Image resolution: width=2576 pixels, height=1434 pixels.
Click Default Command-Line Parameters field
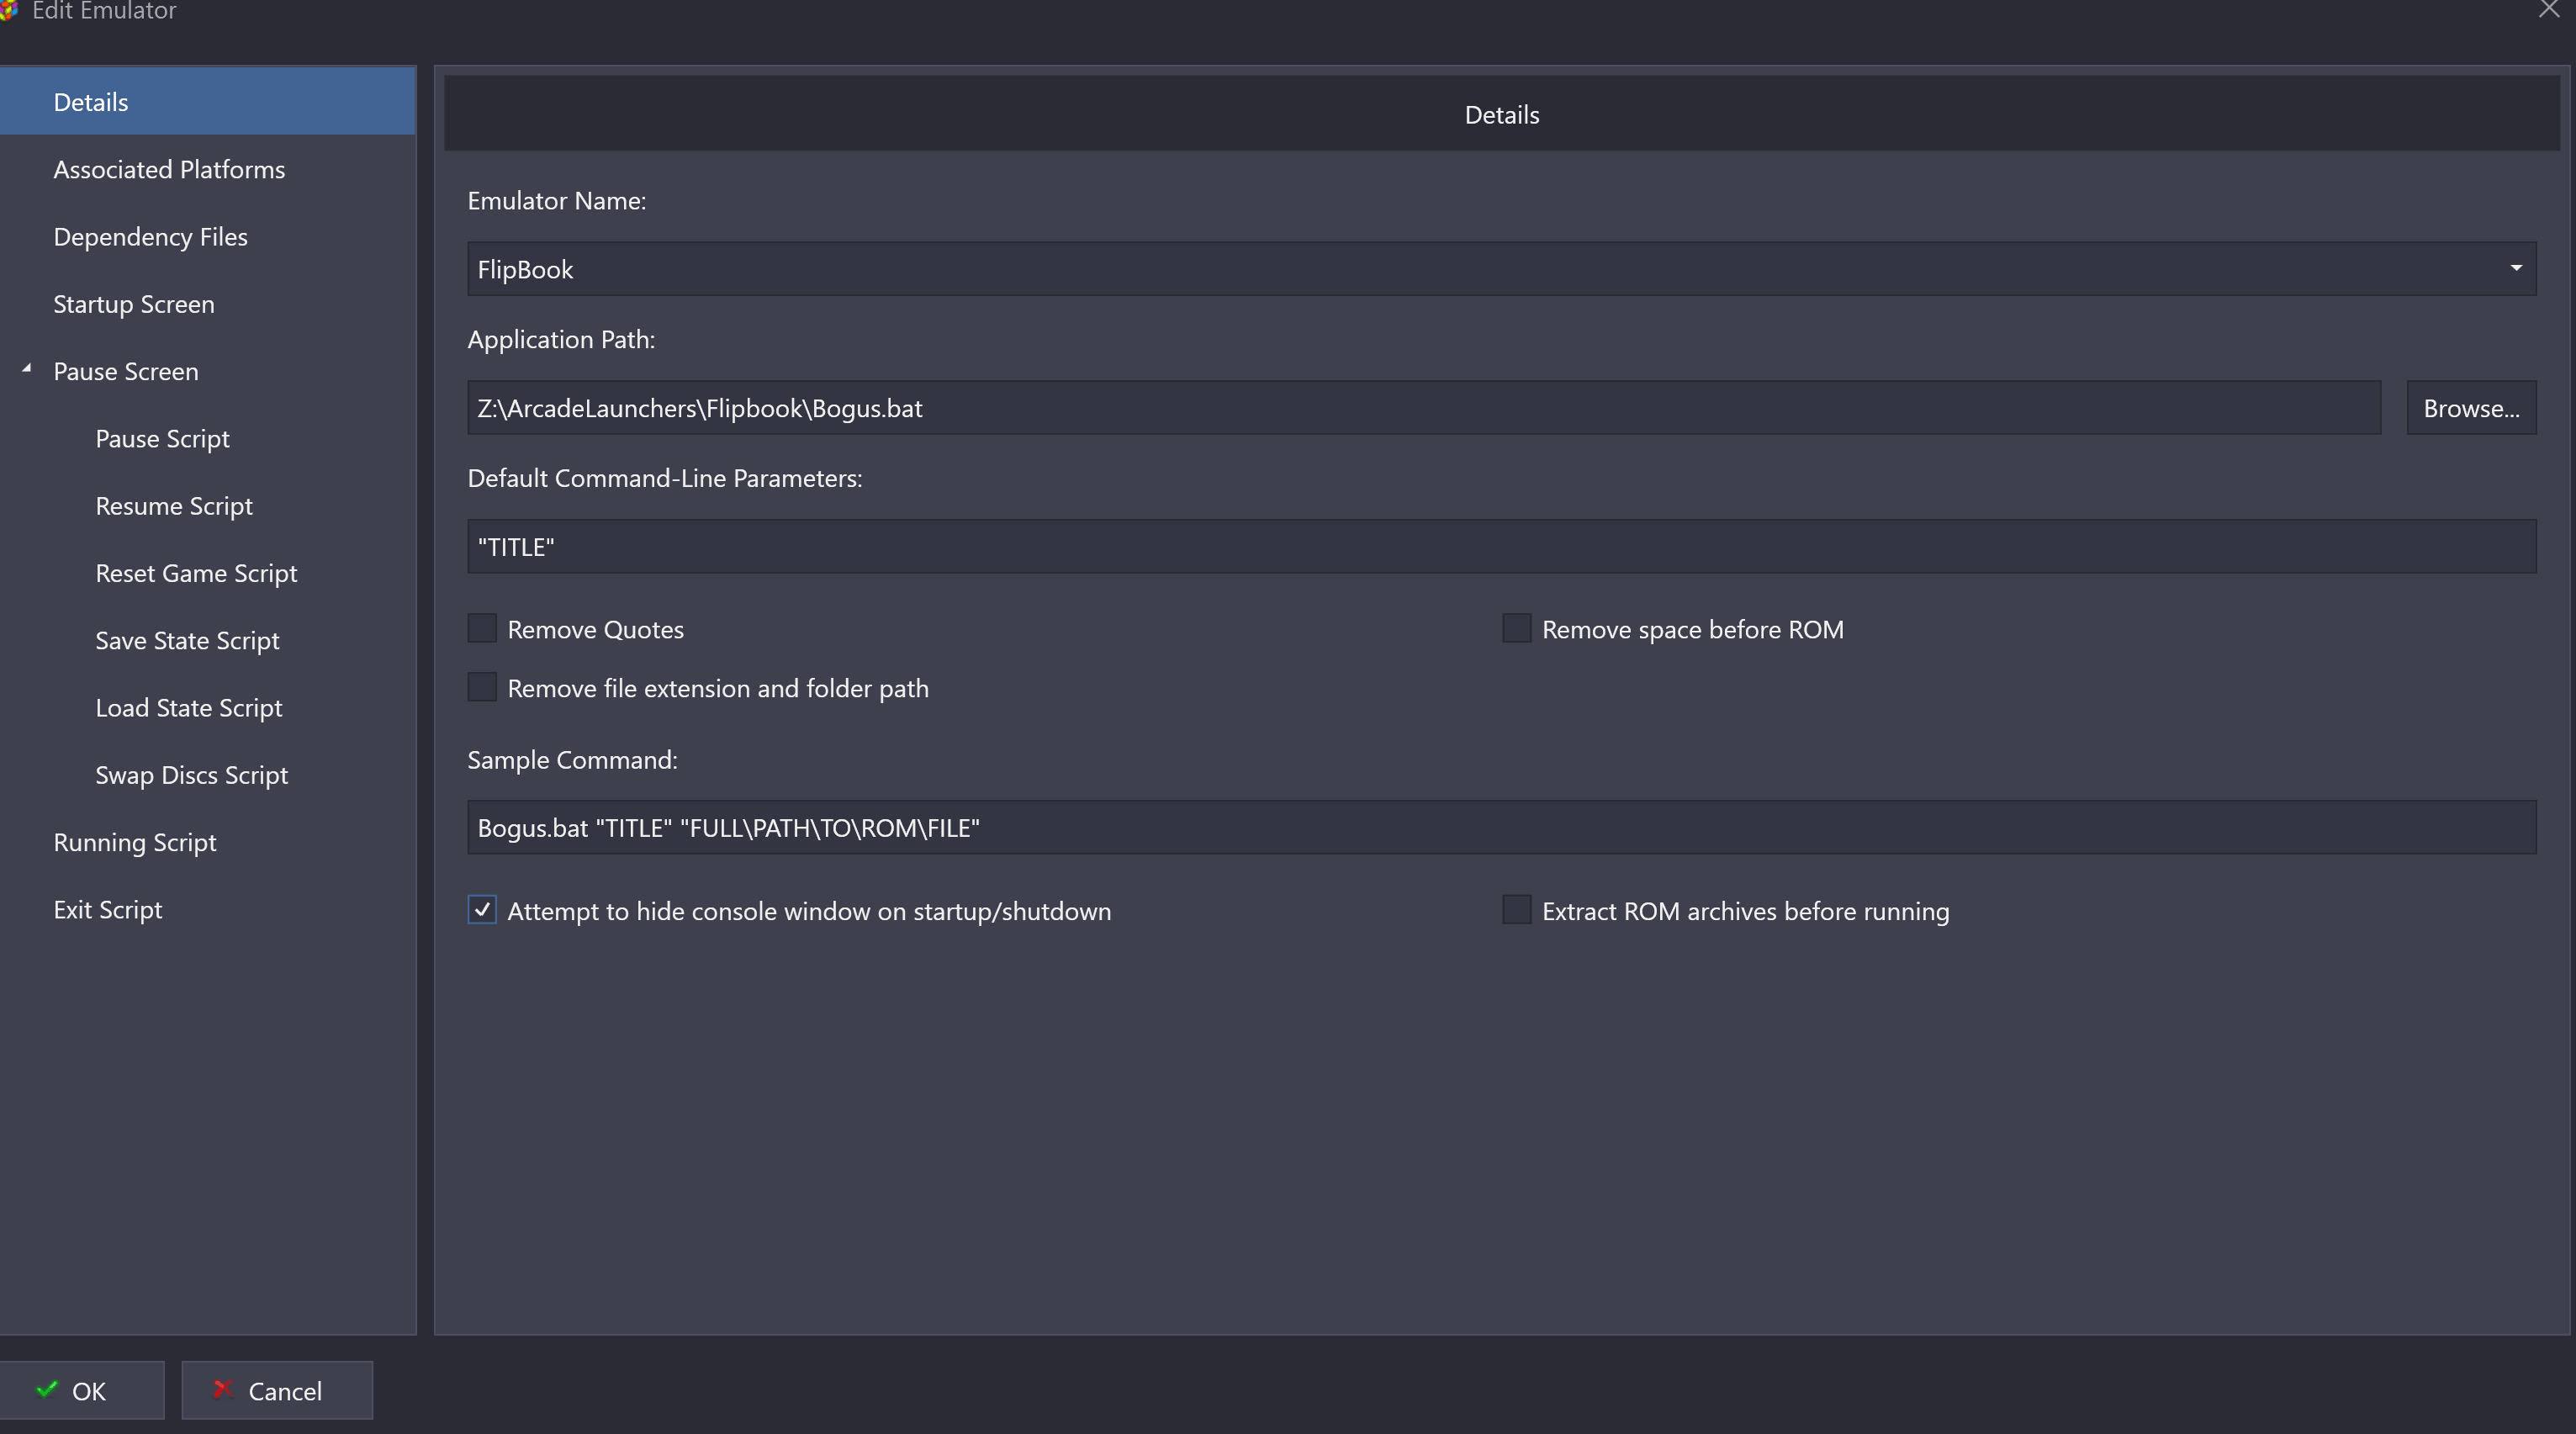click(1501, 546)
